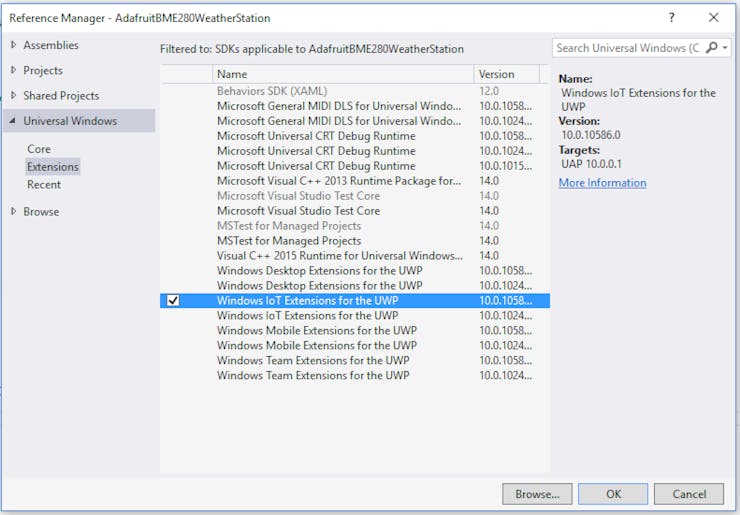Screen dimensions: 740x515
Task: Select Windows Desktop Extensions for UWP 10.0.1024
Action: click(355, 285)
